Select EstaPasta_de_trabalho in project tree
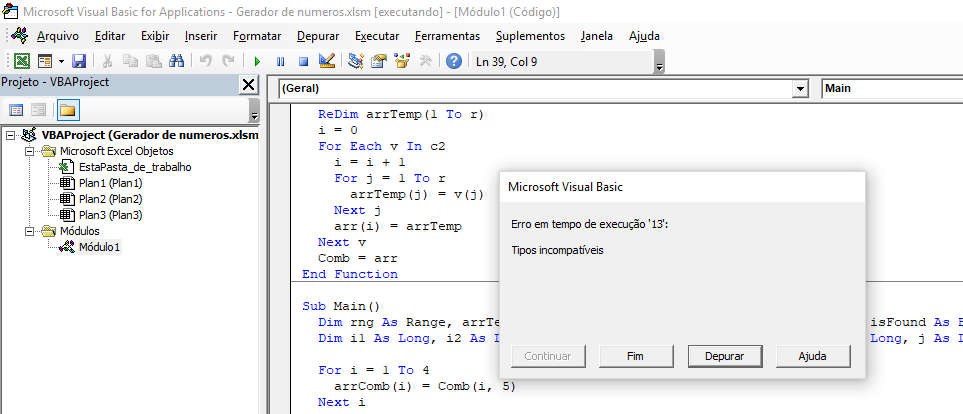Screen dimensions: 963x414 [135, 167]
